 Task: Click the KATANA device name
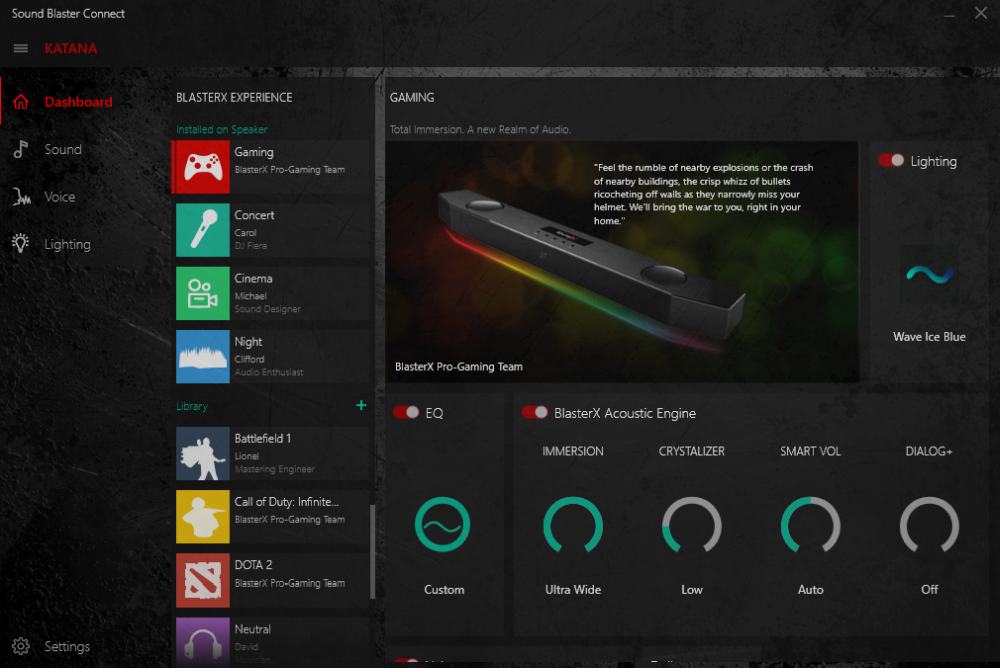(70, 48)
